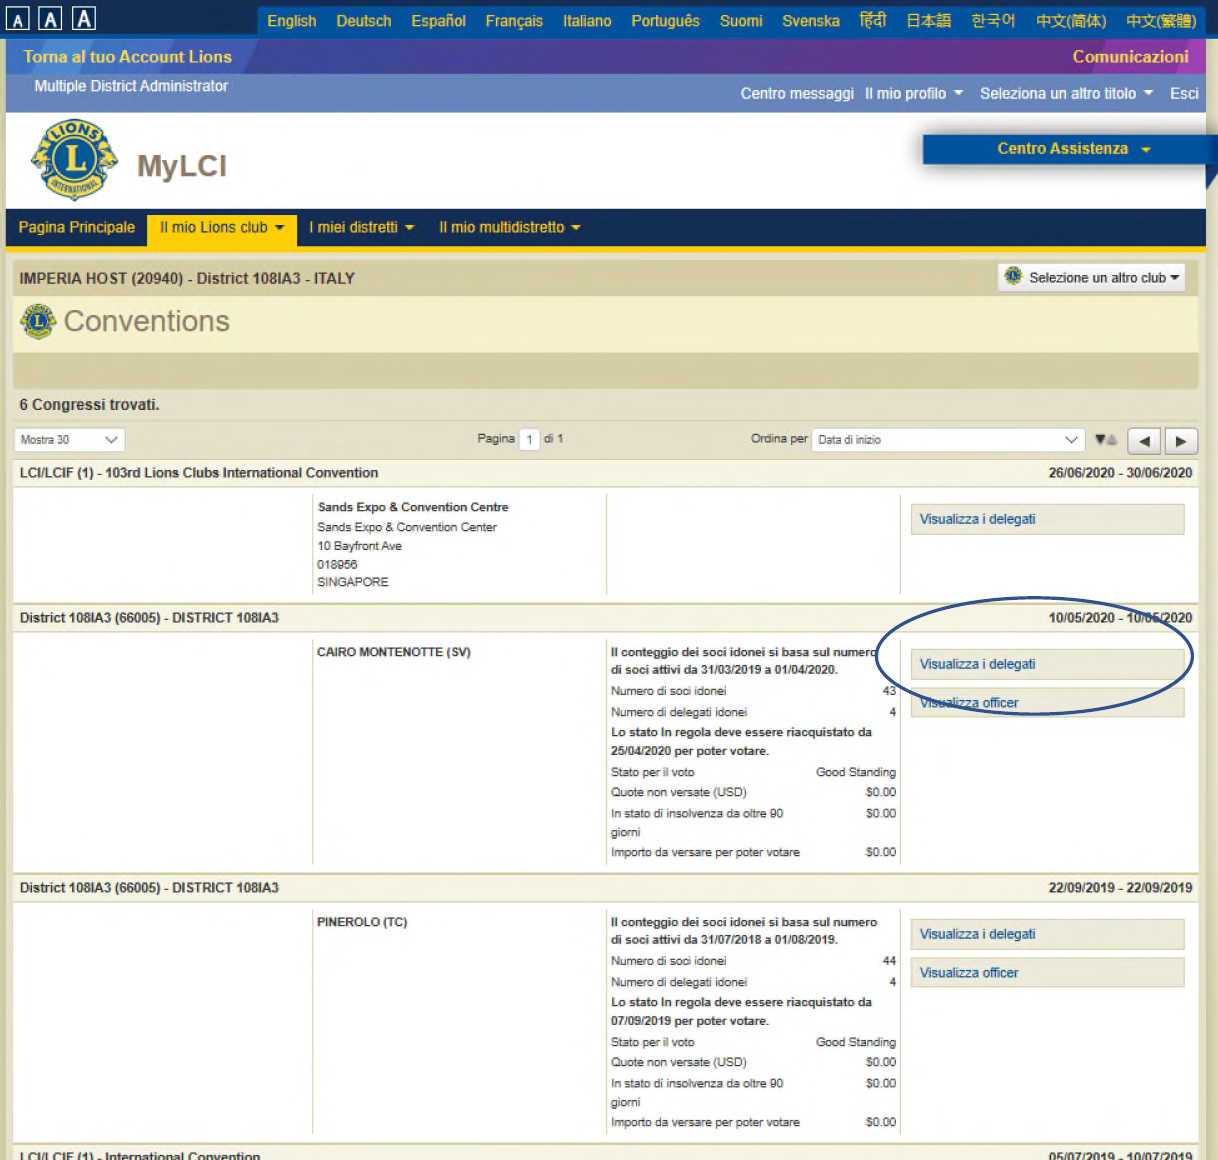Click the Good Standing value in Cairo Montenotte row

tap(855, 772)
